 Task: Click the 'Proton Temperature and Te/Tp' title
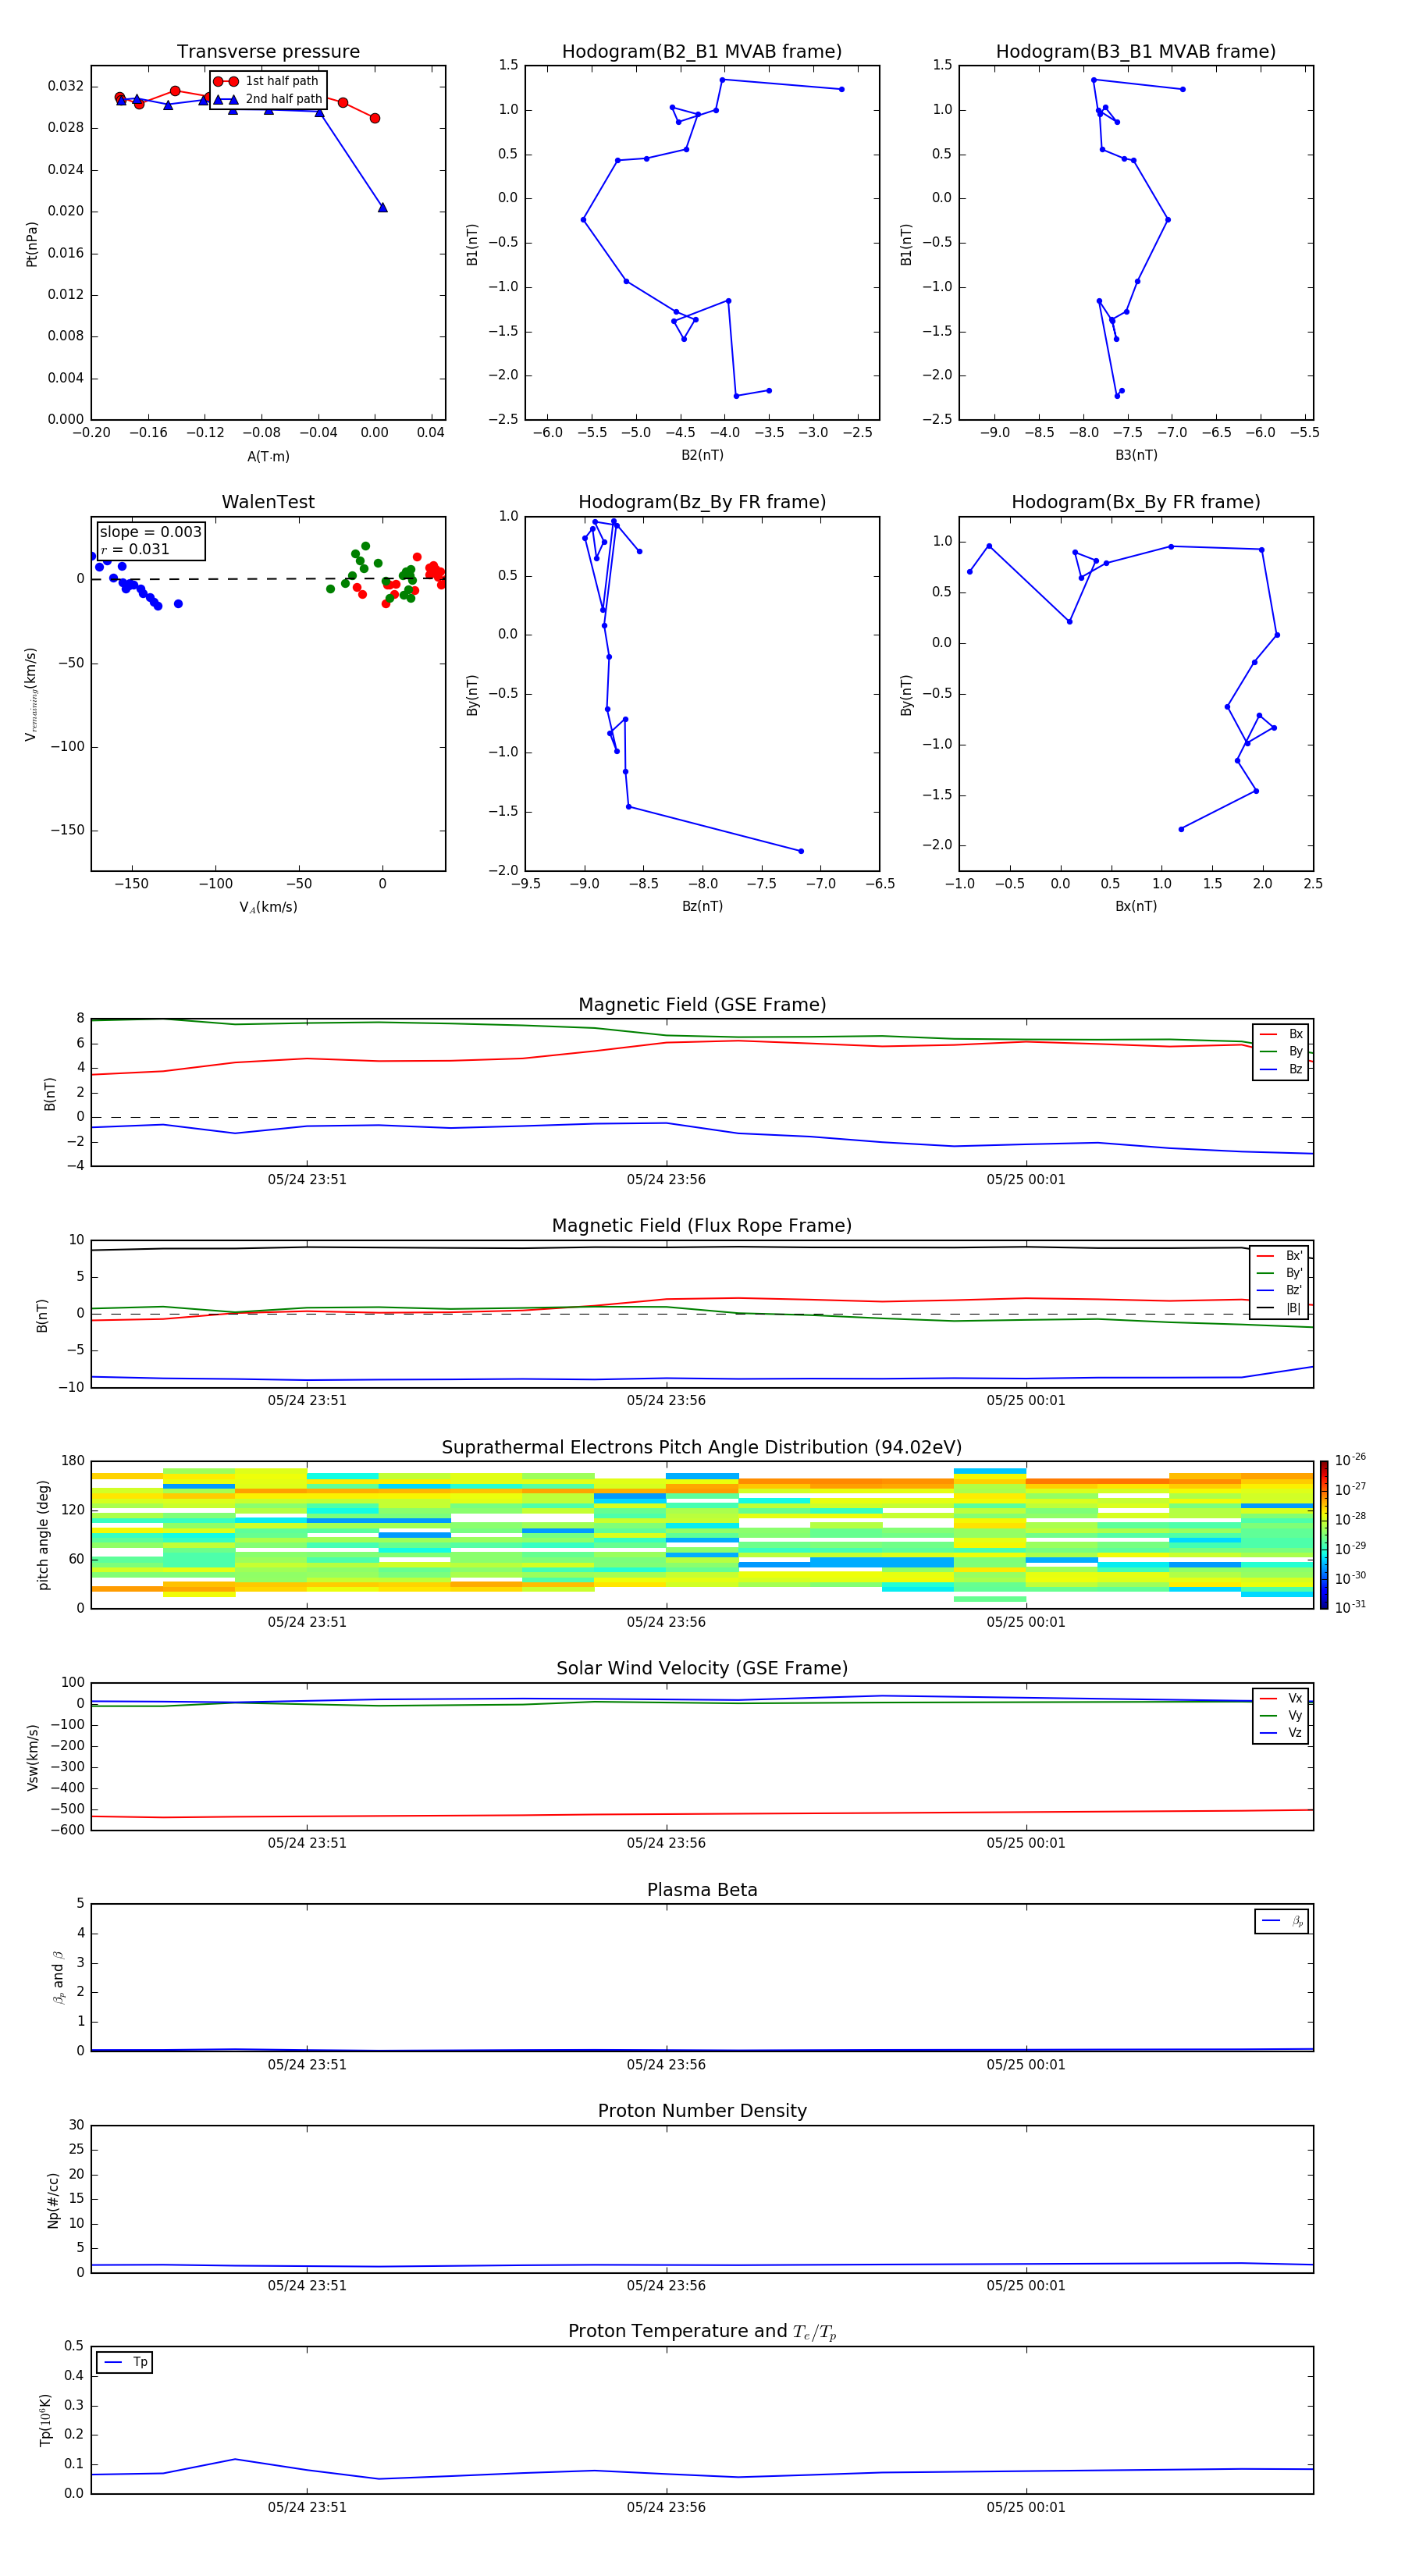tap(702, 2332)
